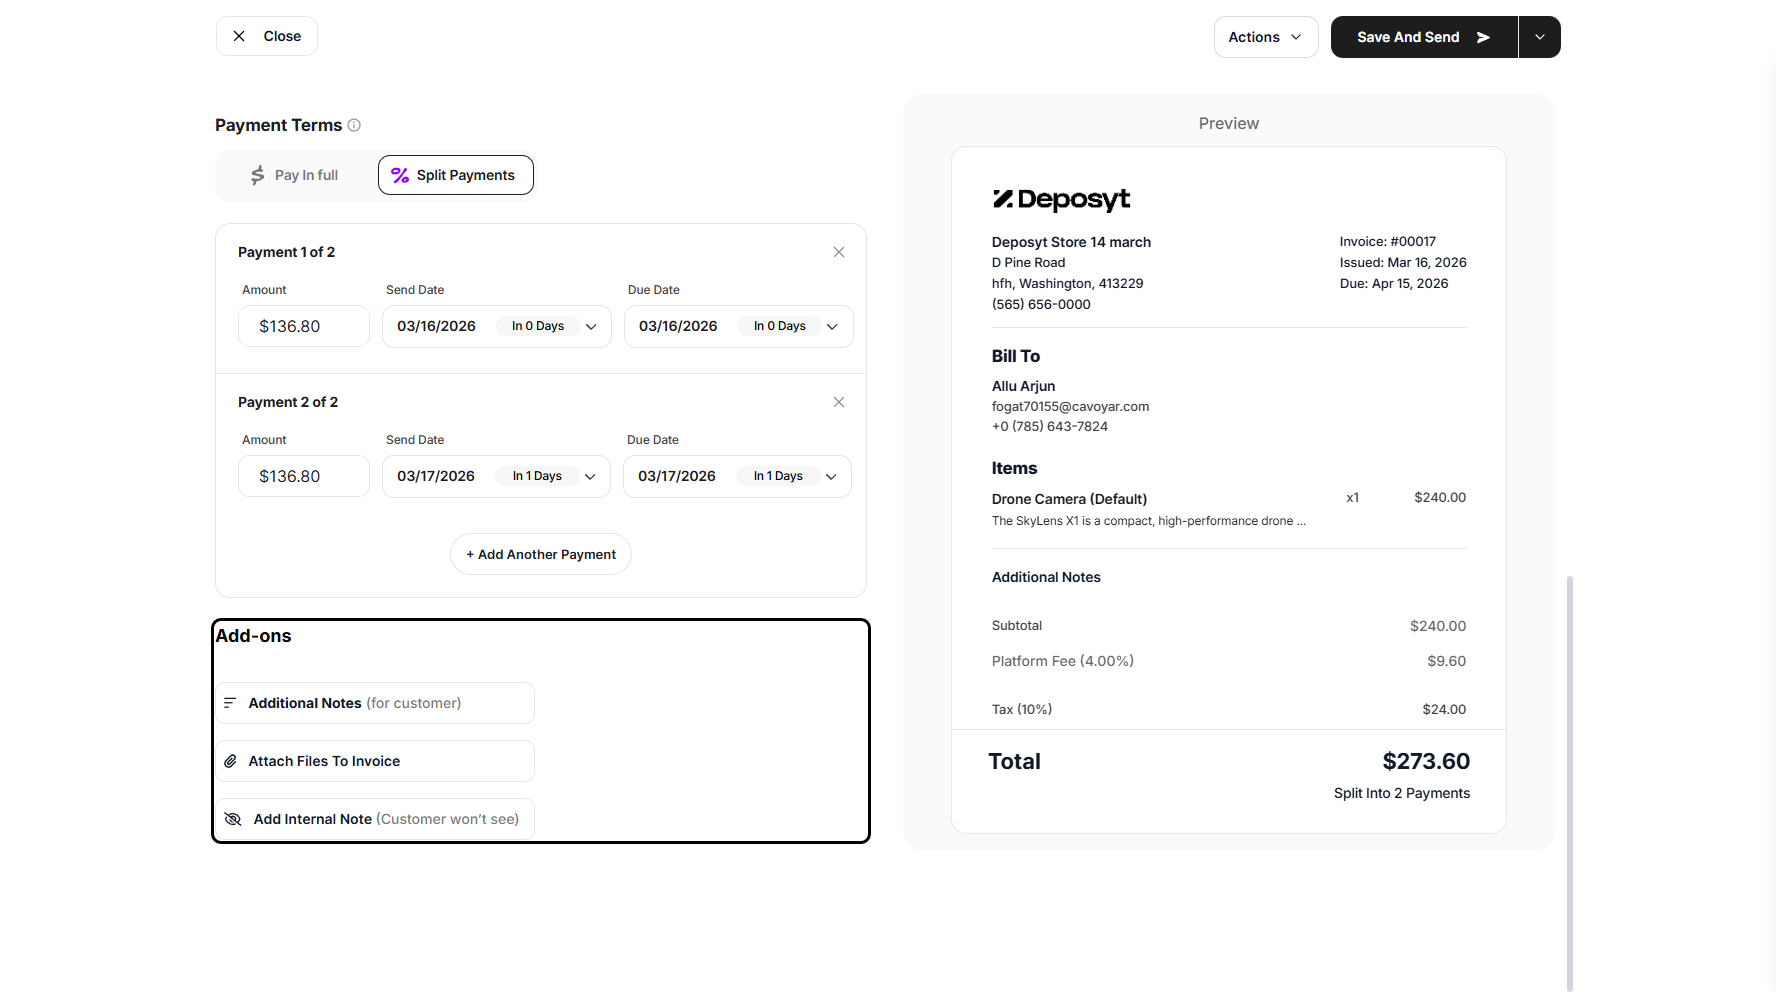Image resolution: width=1776 pixels, height=992 pixels.
Task: Click the paperclip icon for Attach Files
Action: point(230,761)
